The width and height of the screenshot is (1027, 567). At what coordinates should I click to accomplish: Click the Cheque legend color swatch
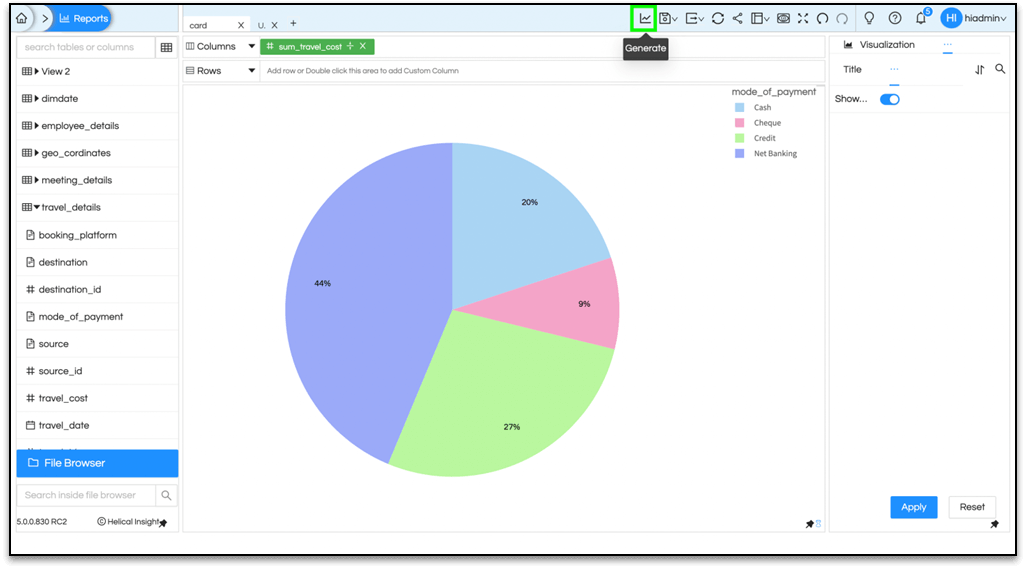739,122
